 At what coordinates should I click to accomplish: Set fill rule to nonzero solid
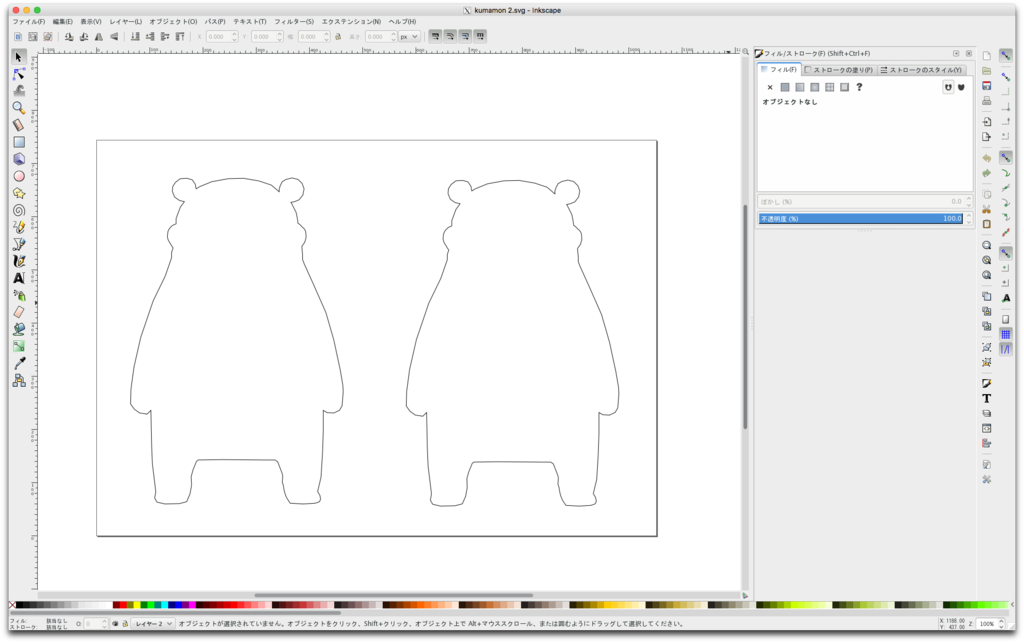pyautogui.click(x=961, y=87)
